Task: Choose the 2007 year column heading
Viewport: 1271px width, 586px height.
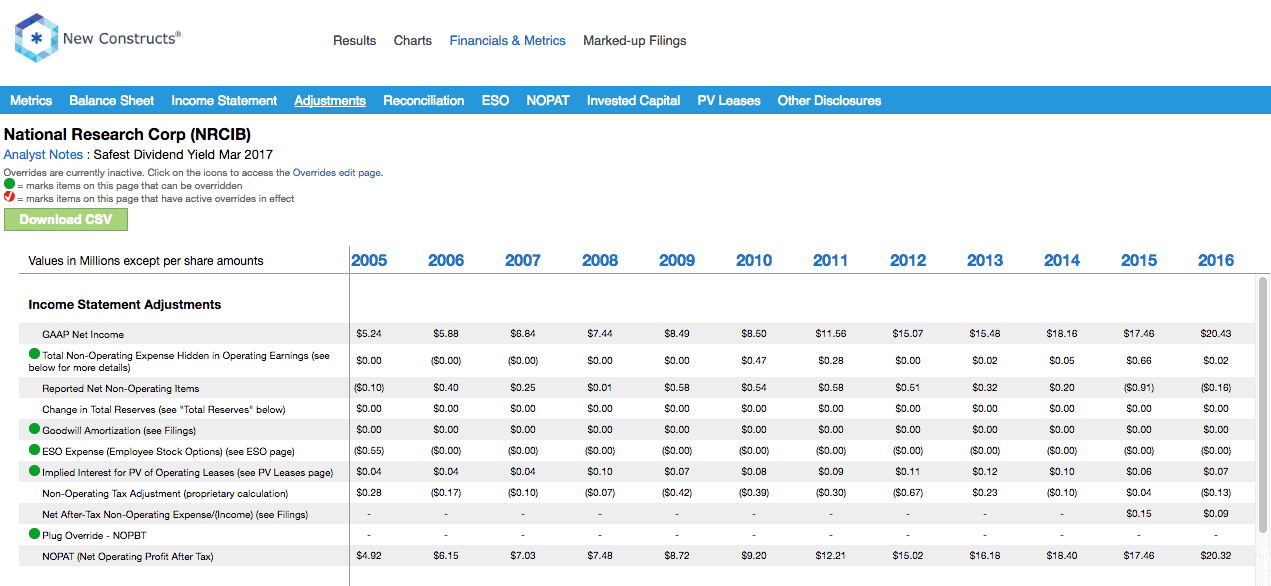Action: point(523,261)
